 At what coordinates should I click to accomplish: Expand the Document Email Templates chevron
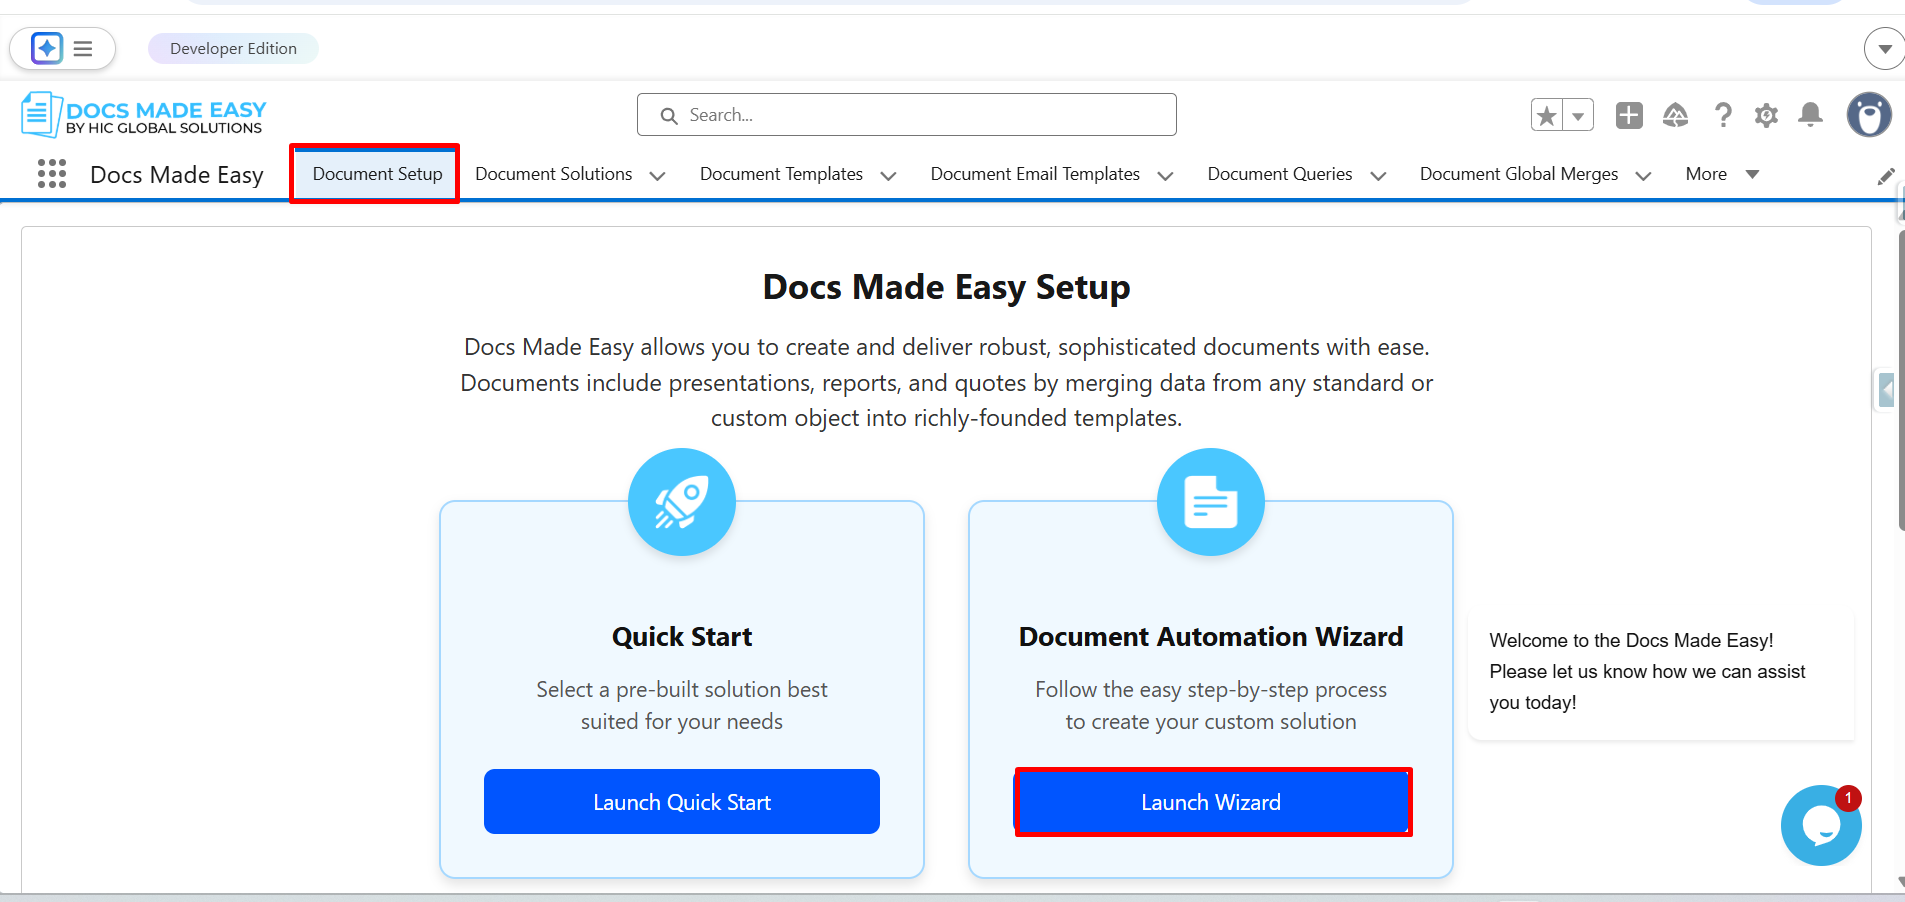point(1165,176)
